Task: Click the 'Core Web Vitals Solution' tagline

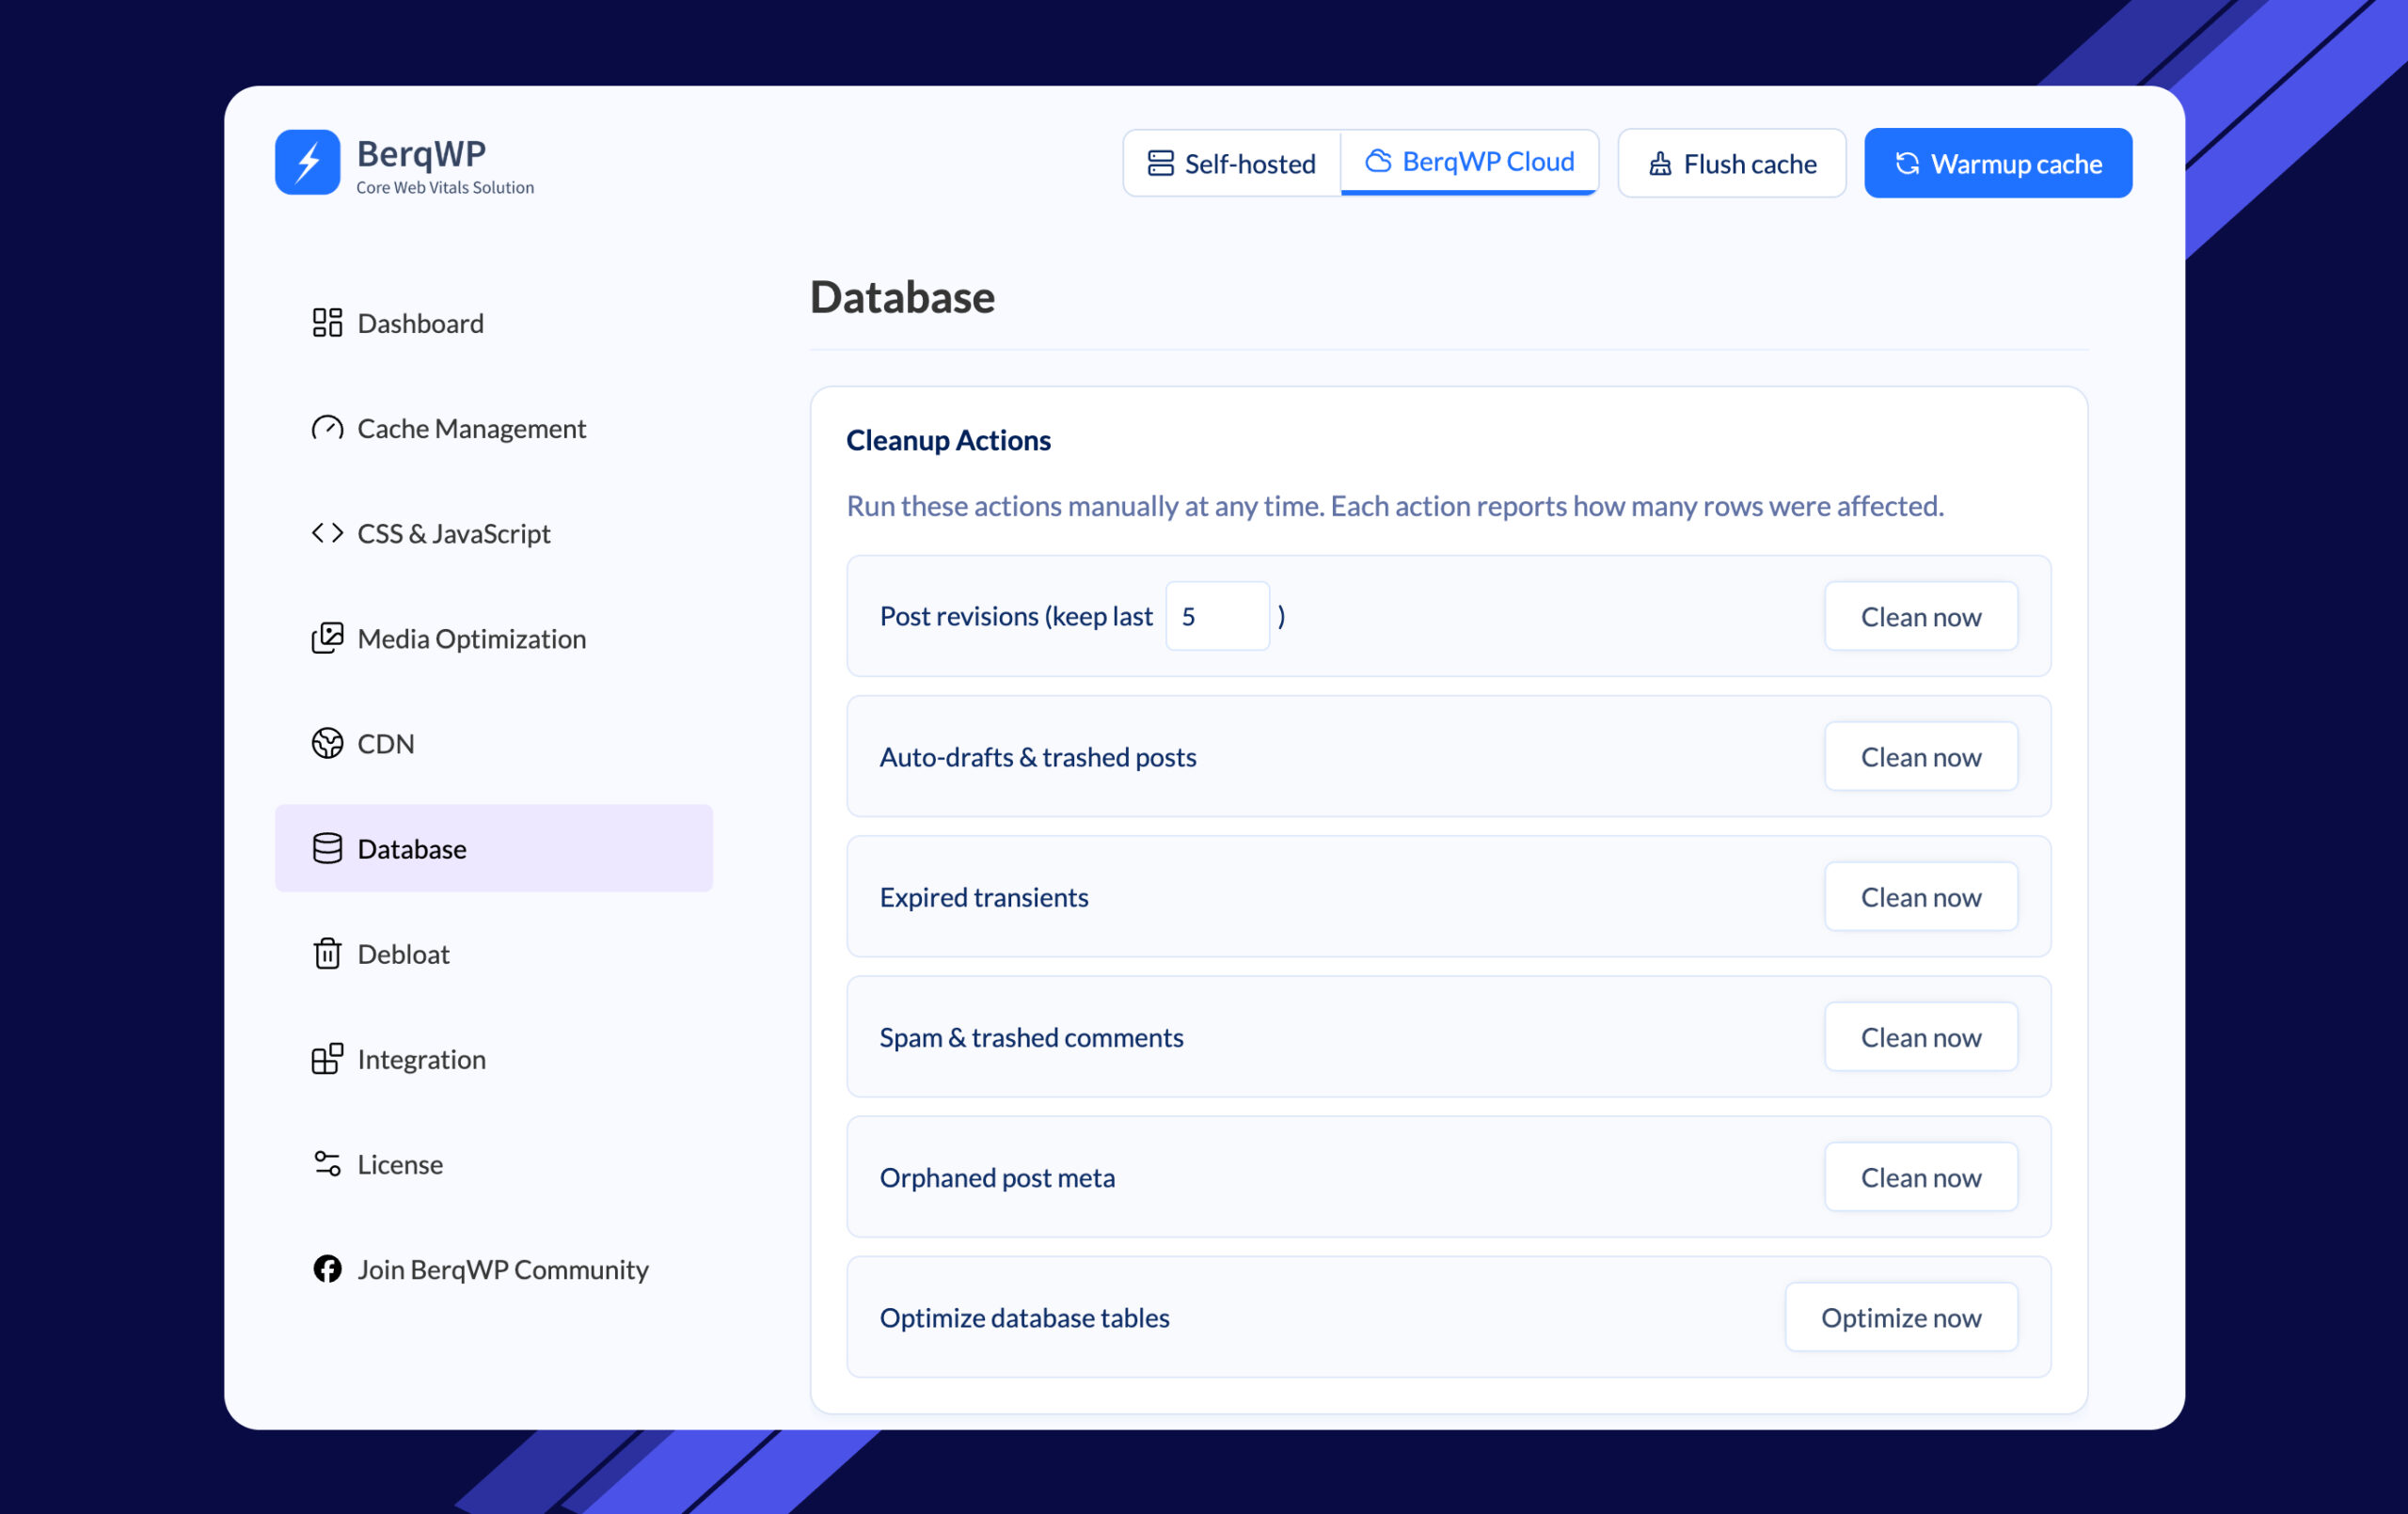Action: point(445,187)
